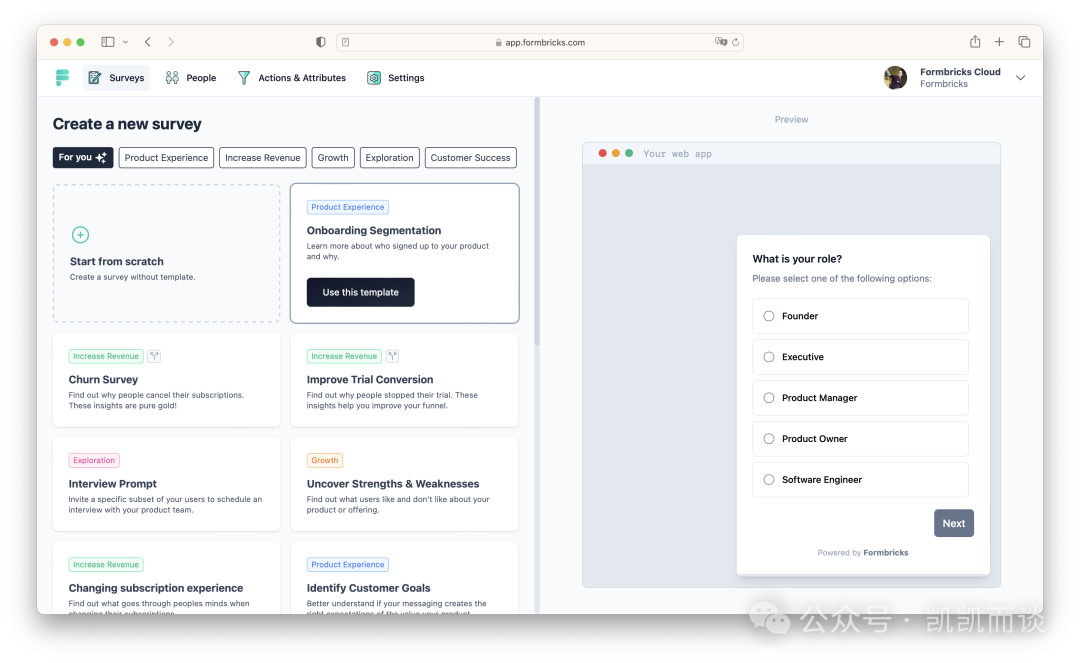
Task: Click the privacy shield icon in toolbar
Action: pyautogui.click(x=320, y=42)
